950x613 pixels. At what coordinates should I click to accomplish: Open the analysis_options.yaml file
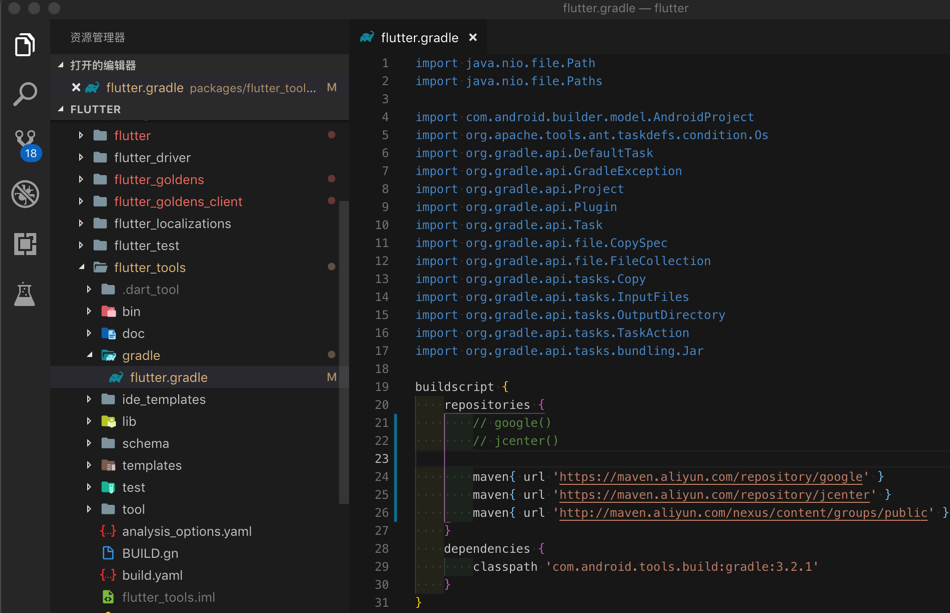coord(186,532)
